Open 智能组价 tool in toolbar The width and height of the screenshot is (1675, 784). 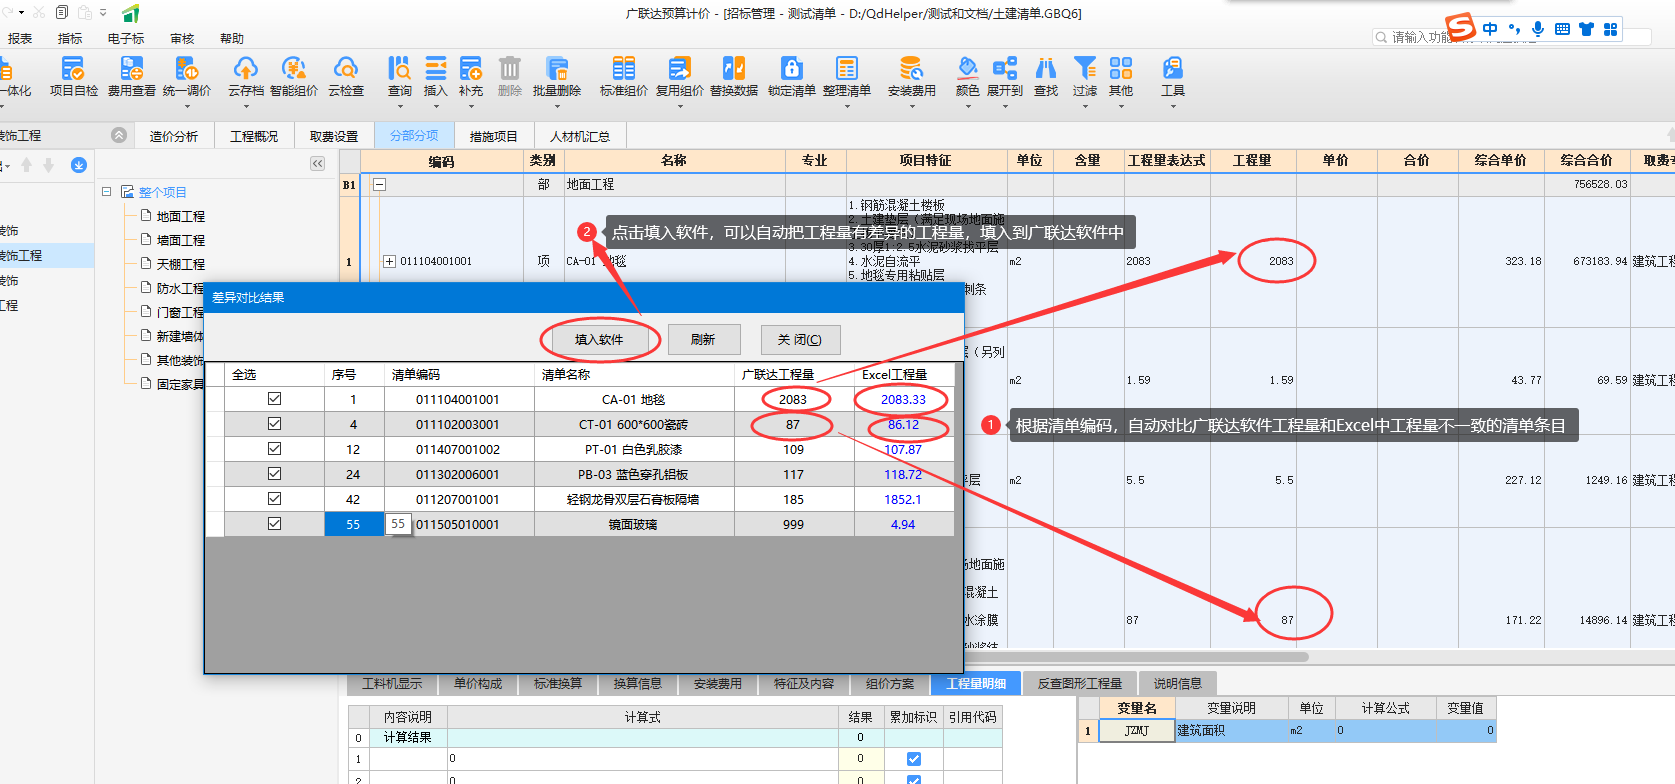pos(293,69)
